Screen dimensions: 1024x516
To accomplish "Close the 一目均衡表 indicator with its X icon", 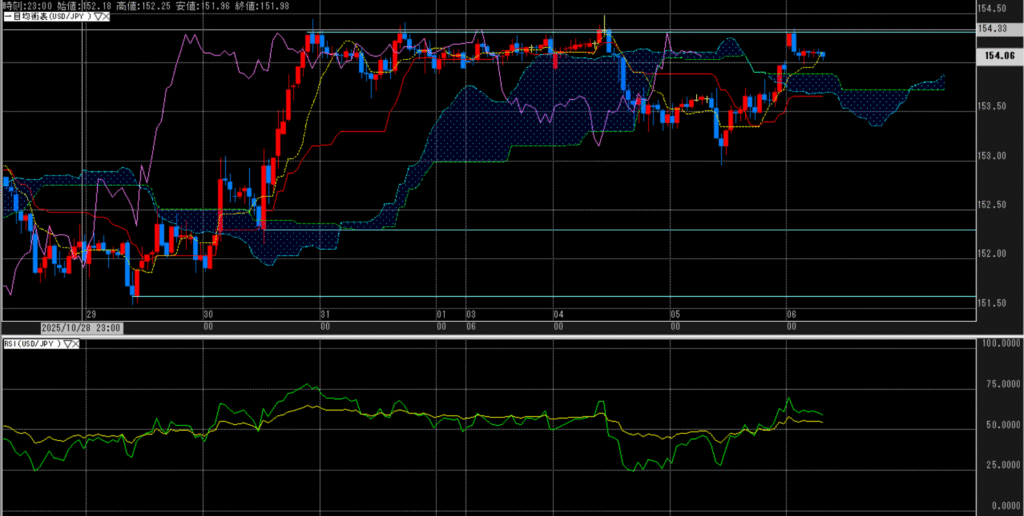I will coord(105,17).
